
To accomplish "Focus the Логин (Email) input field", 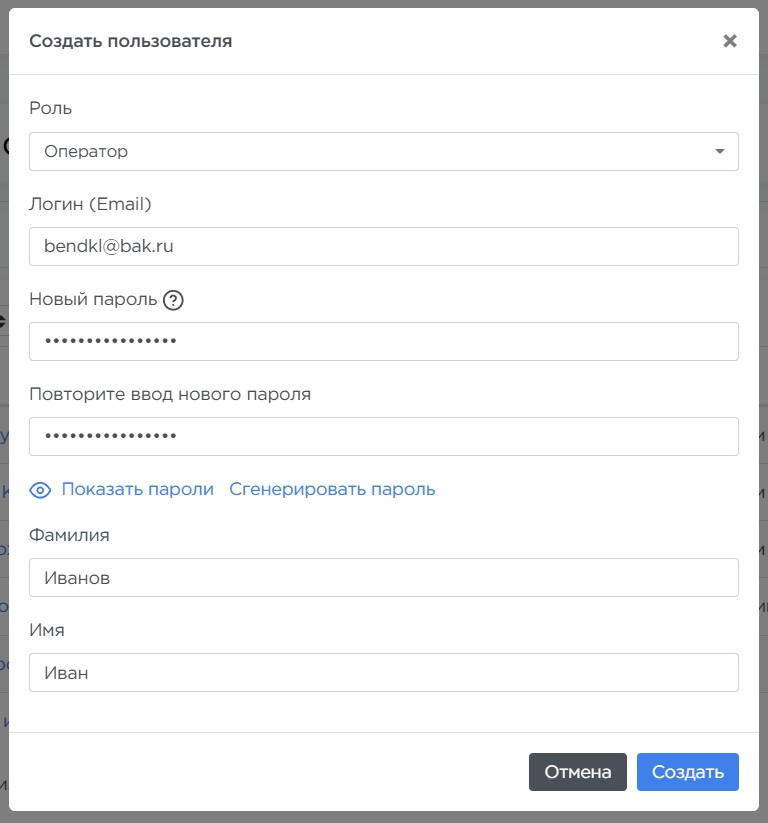I will point(383,246).
